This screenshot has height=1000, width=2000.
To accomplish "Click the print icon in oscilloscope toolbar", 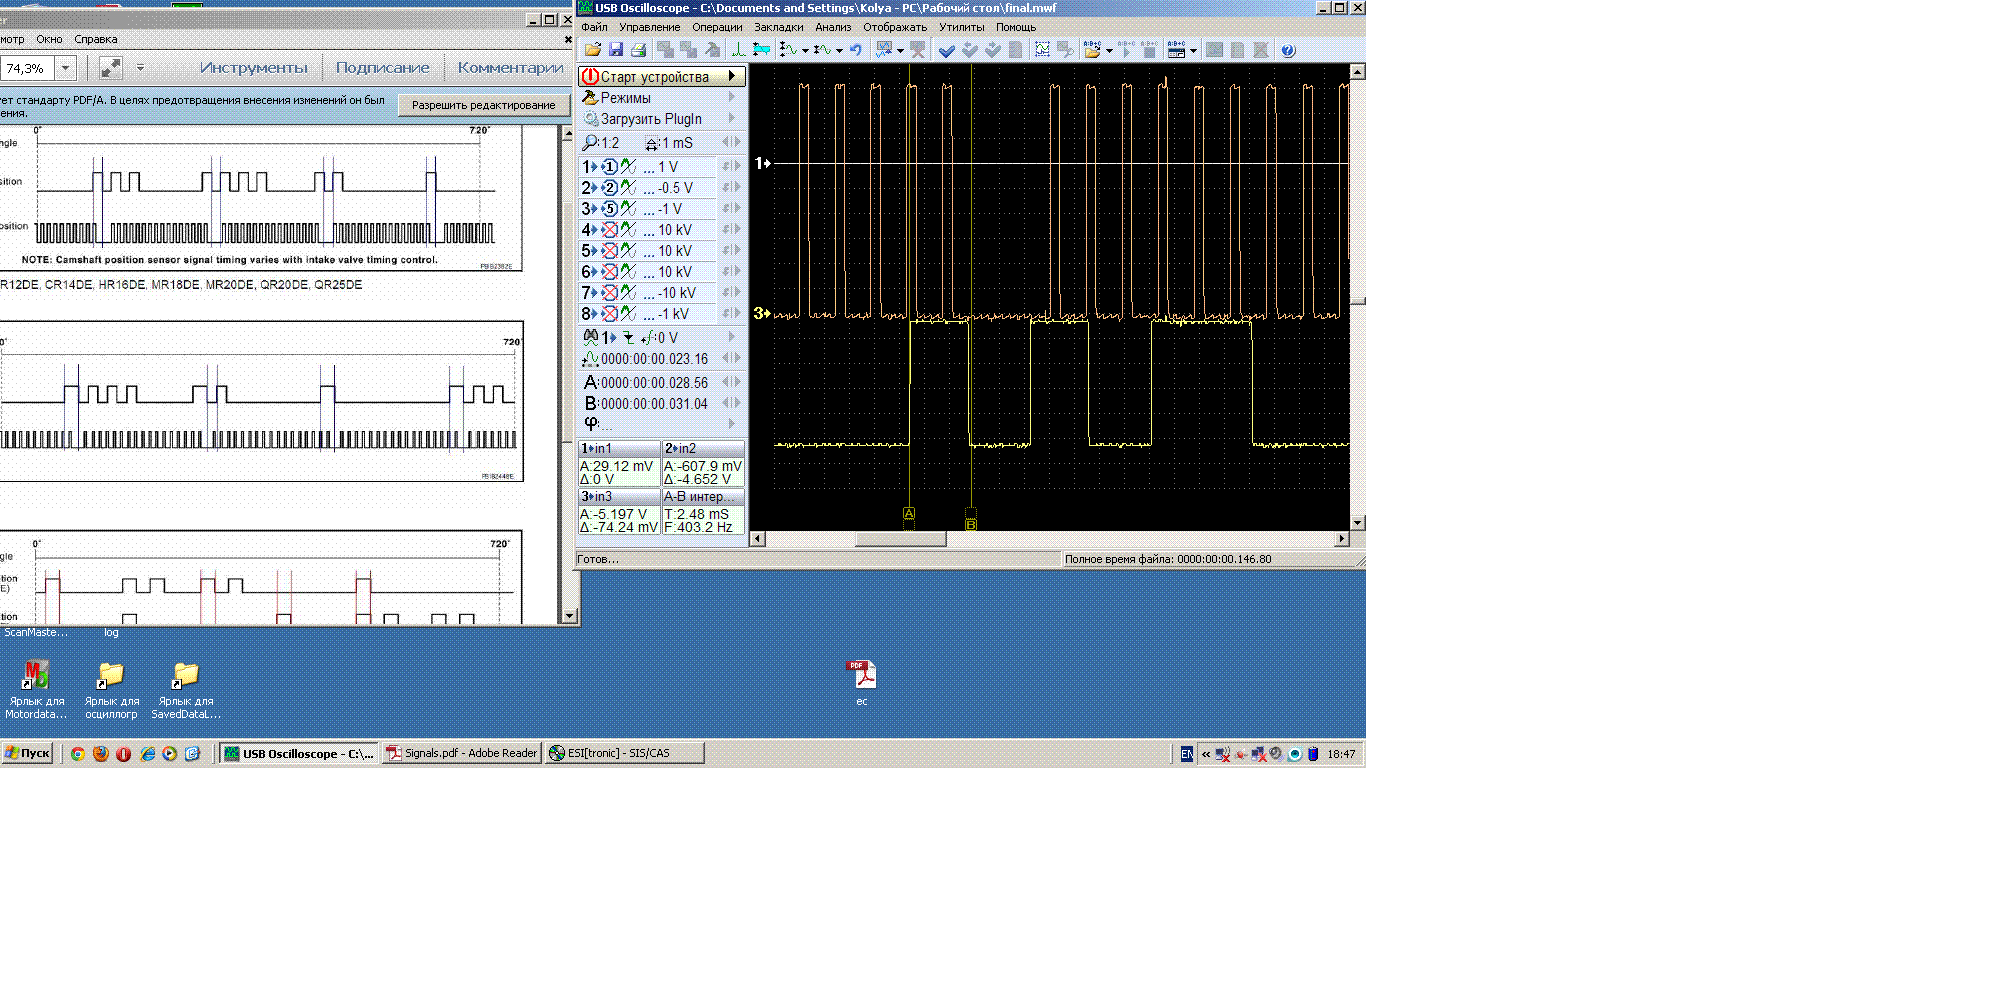I will (638, 50).
